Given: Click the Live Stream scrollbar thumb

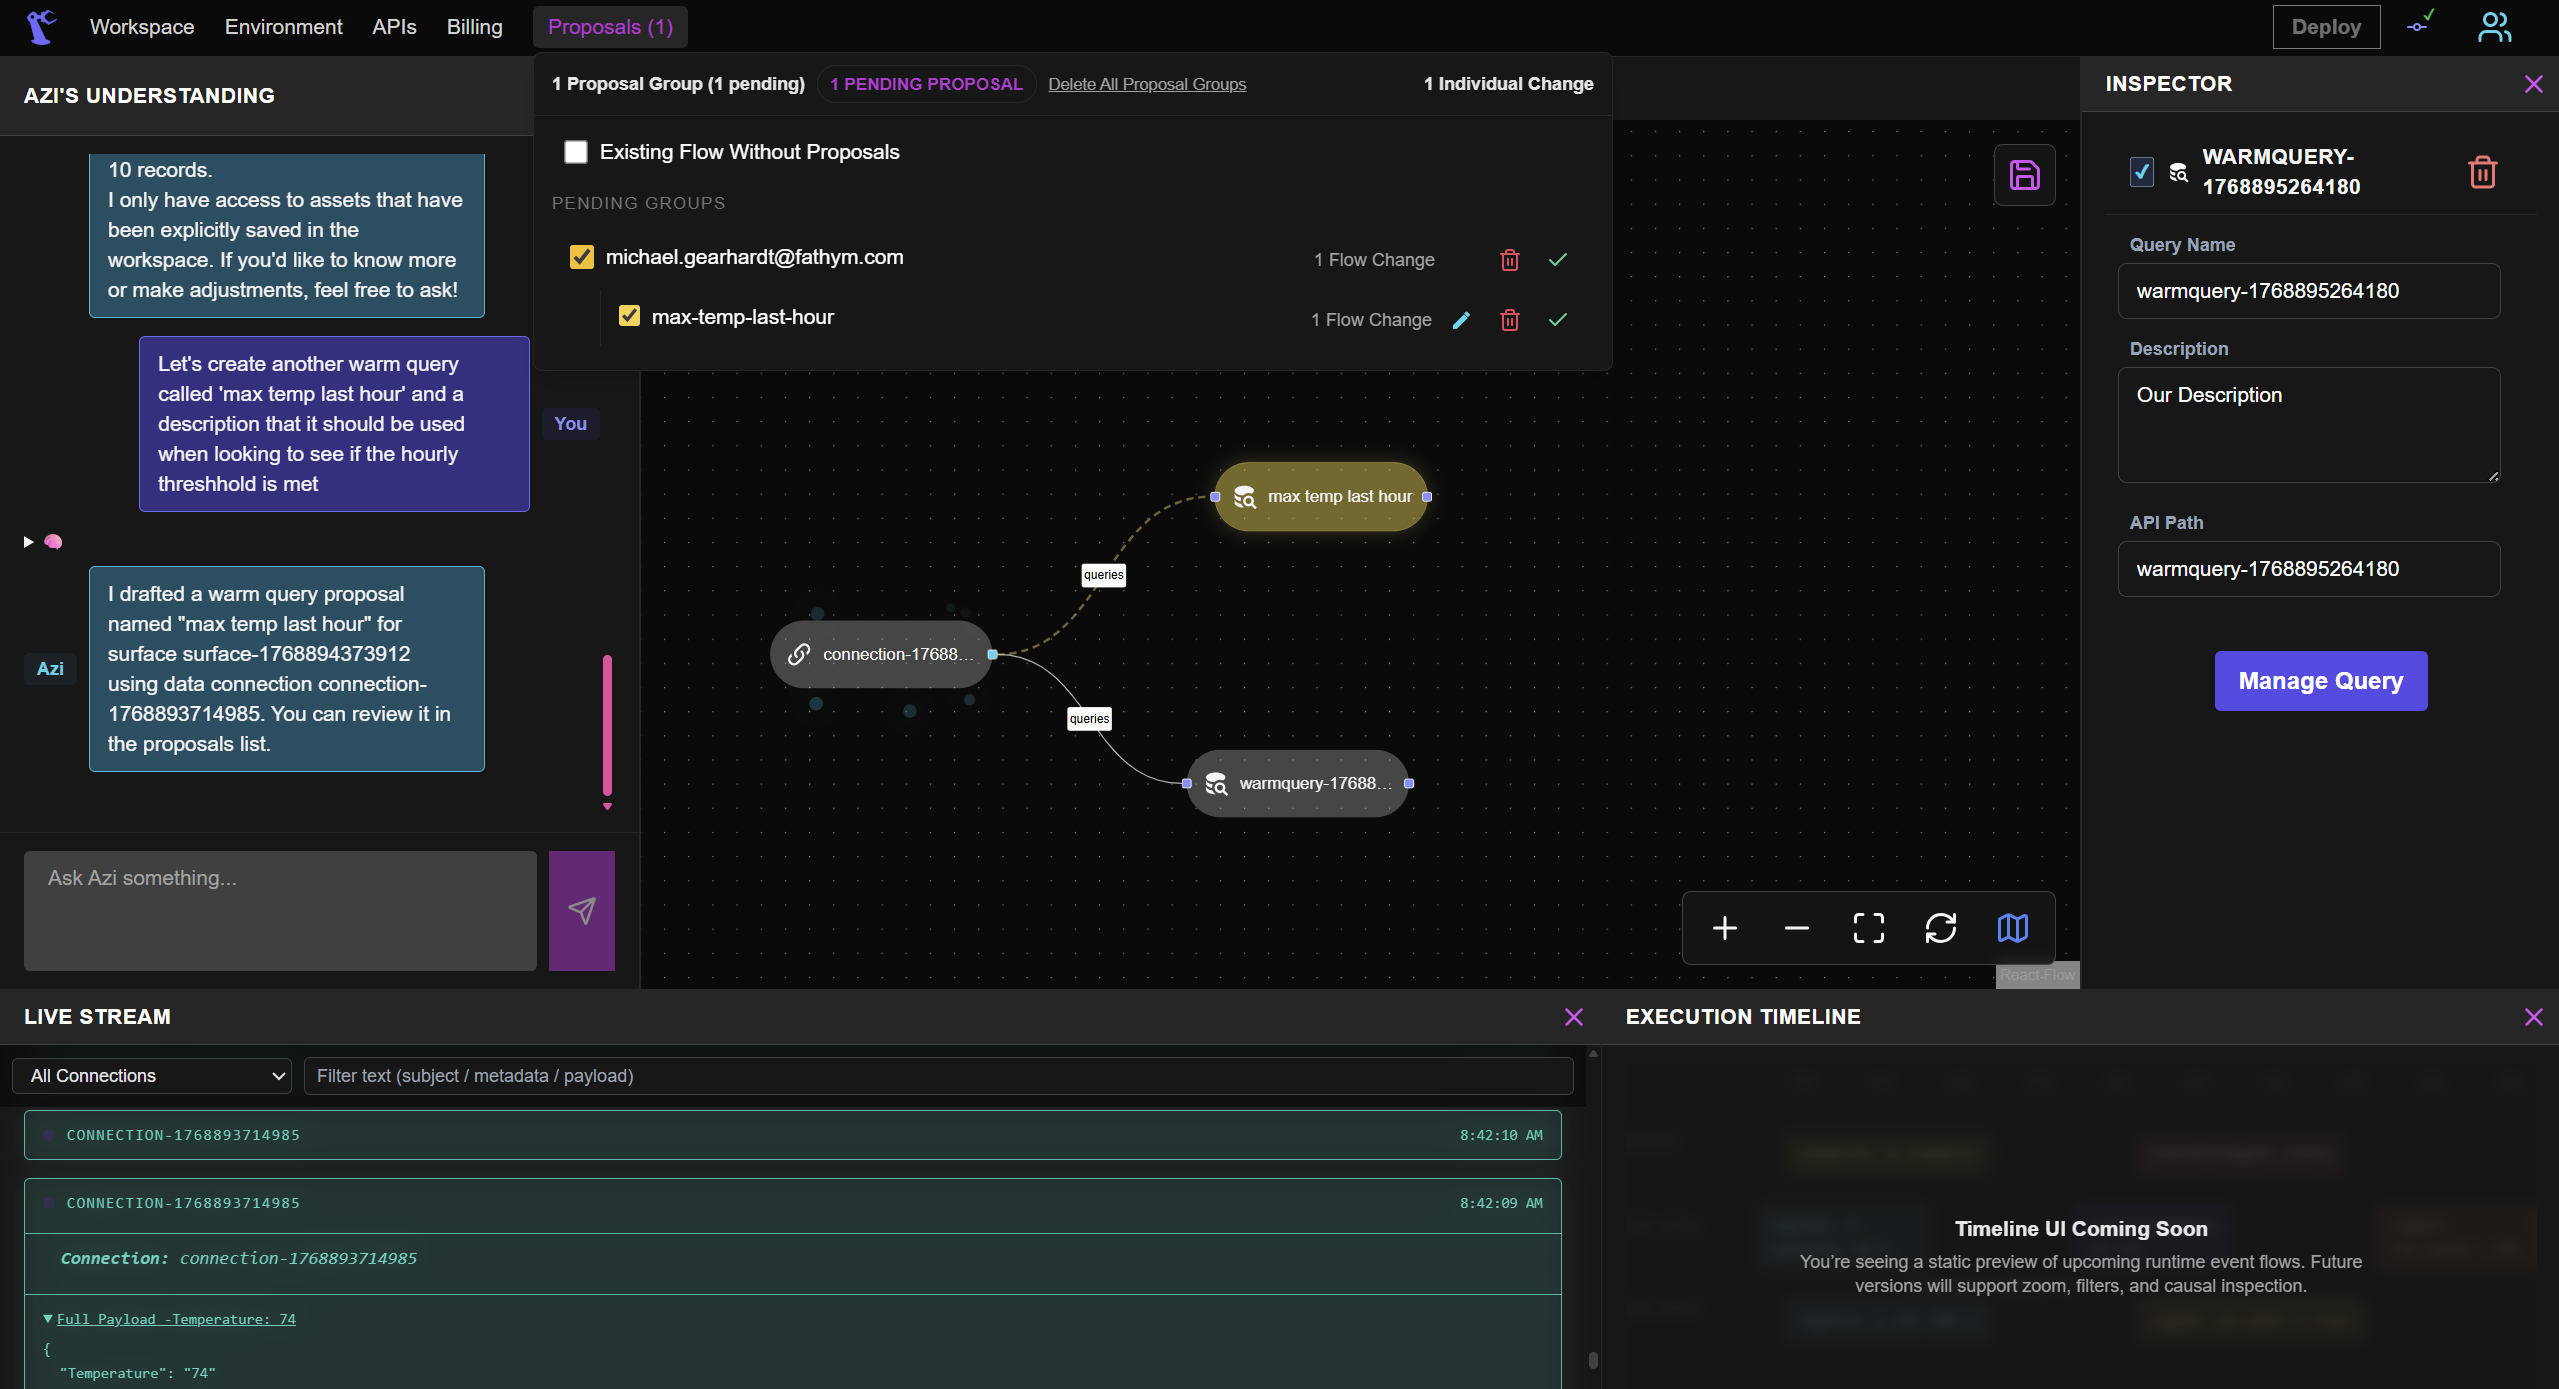Looking at the screenshot, I should tap(1593, 1360).
